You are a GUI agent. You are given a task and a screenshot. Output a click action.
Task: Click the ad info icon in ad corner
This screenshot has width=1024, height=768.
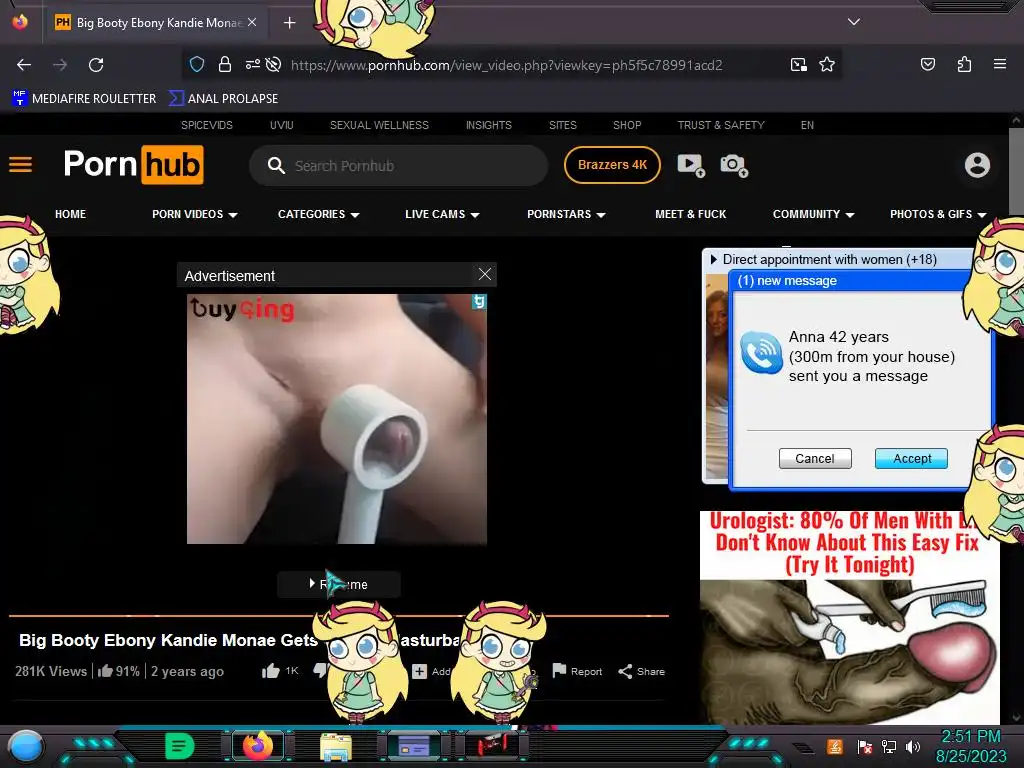479,301
